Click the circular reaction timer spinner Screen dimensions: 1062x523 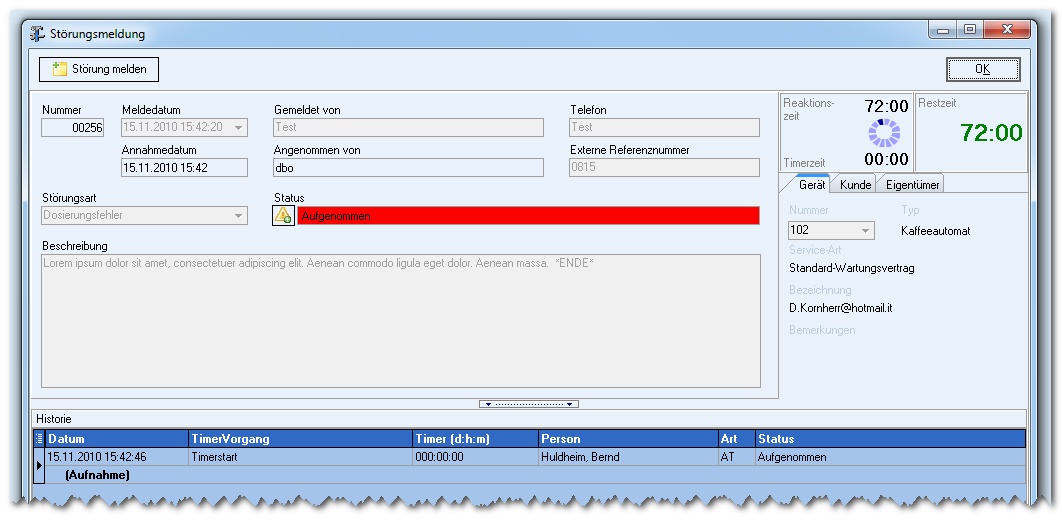pos(884,133)
